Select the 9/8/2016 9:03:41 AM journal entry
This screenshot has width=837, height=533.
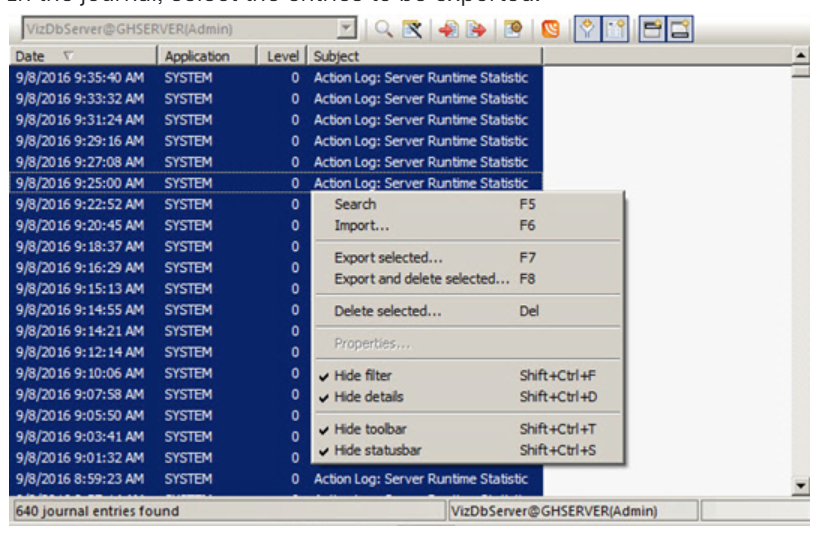click(x=160, y=436)
